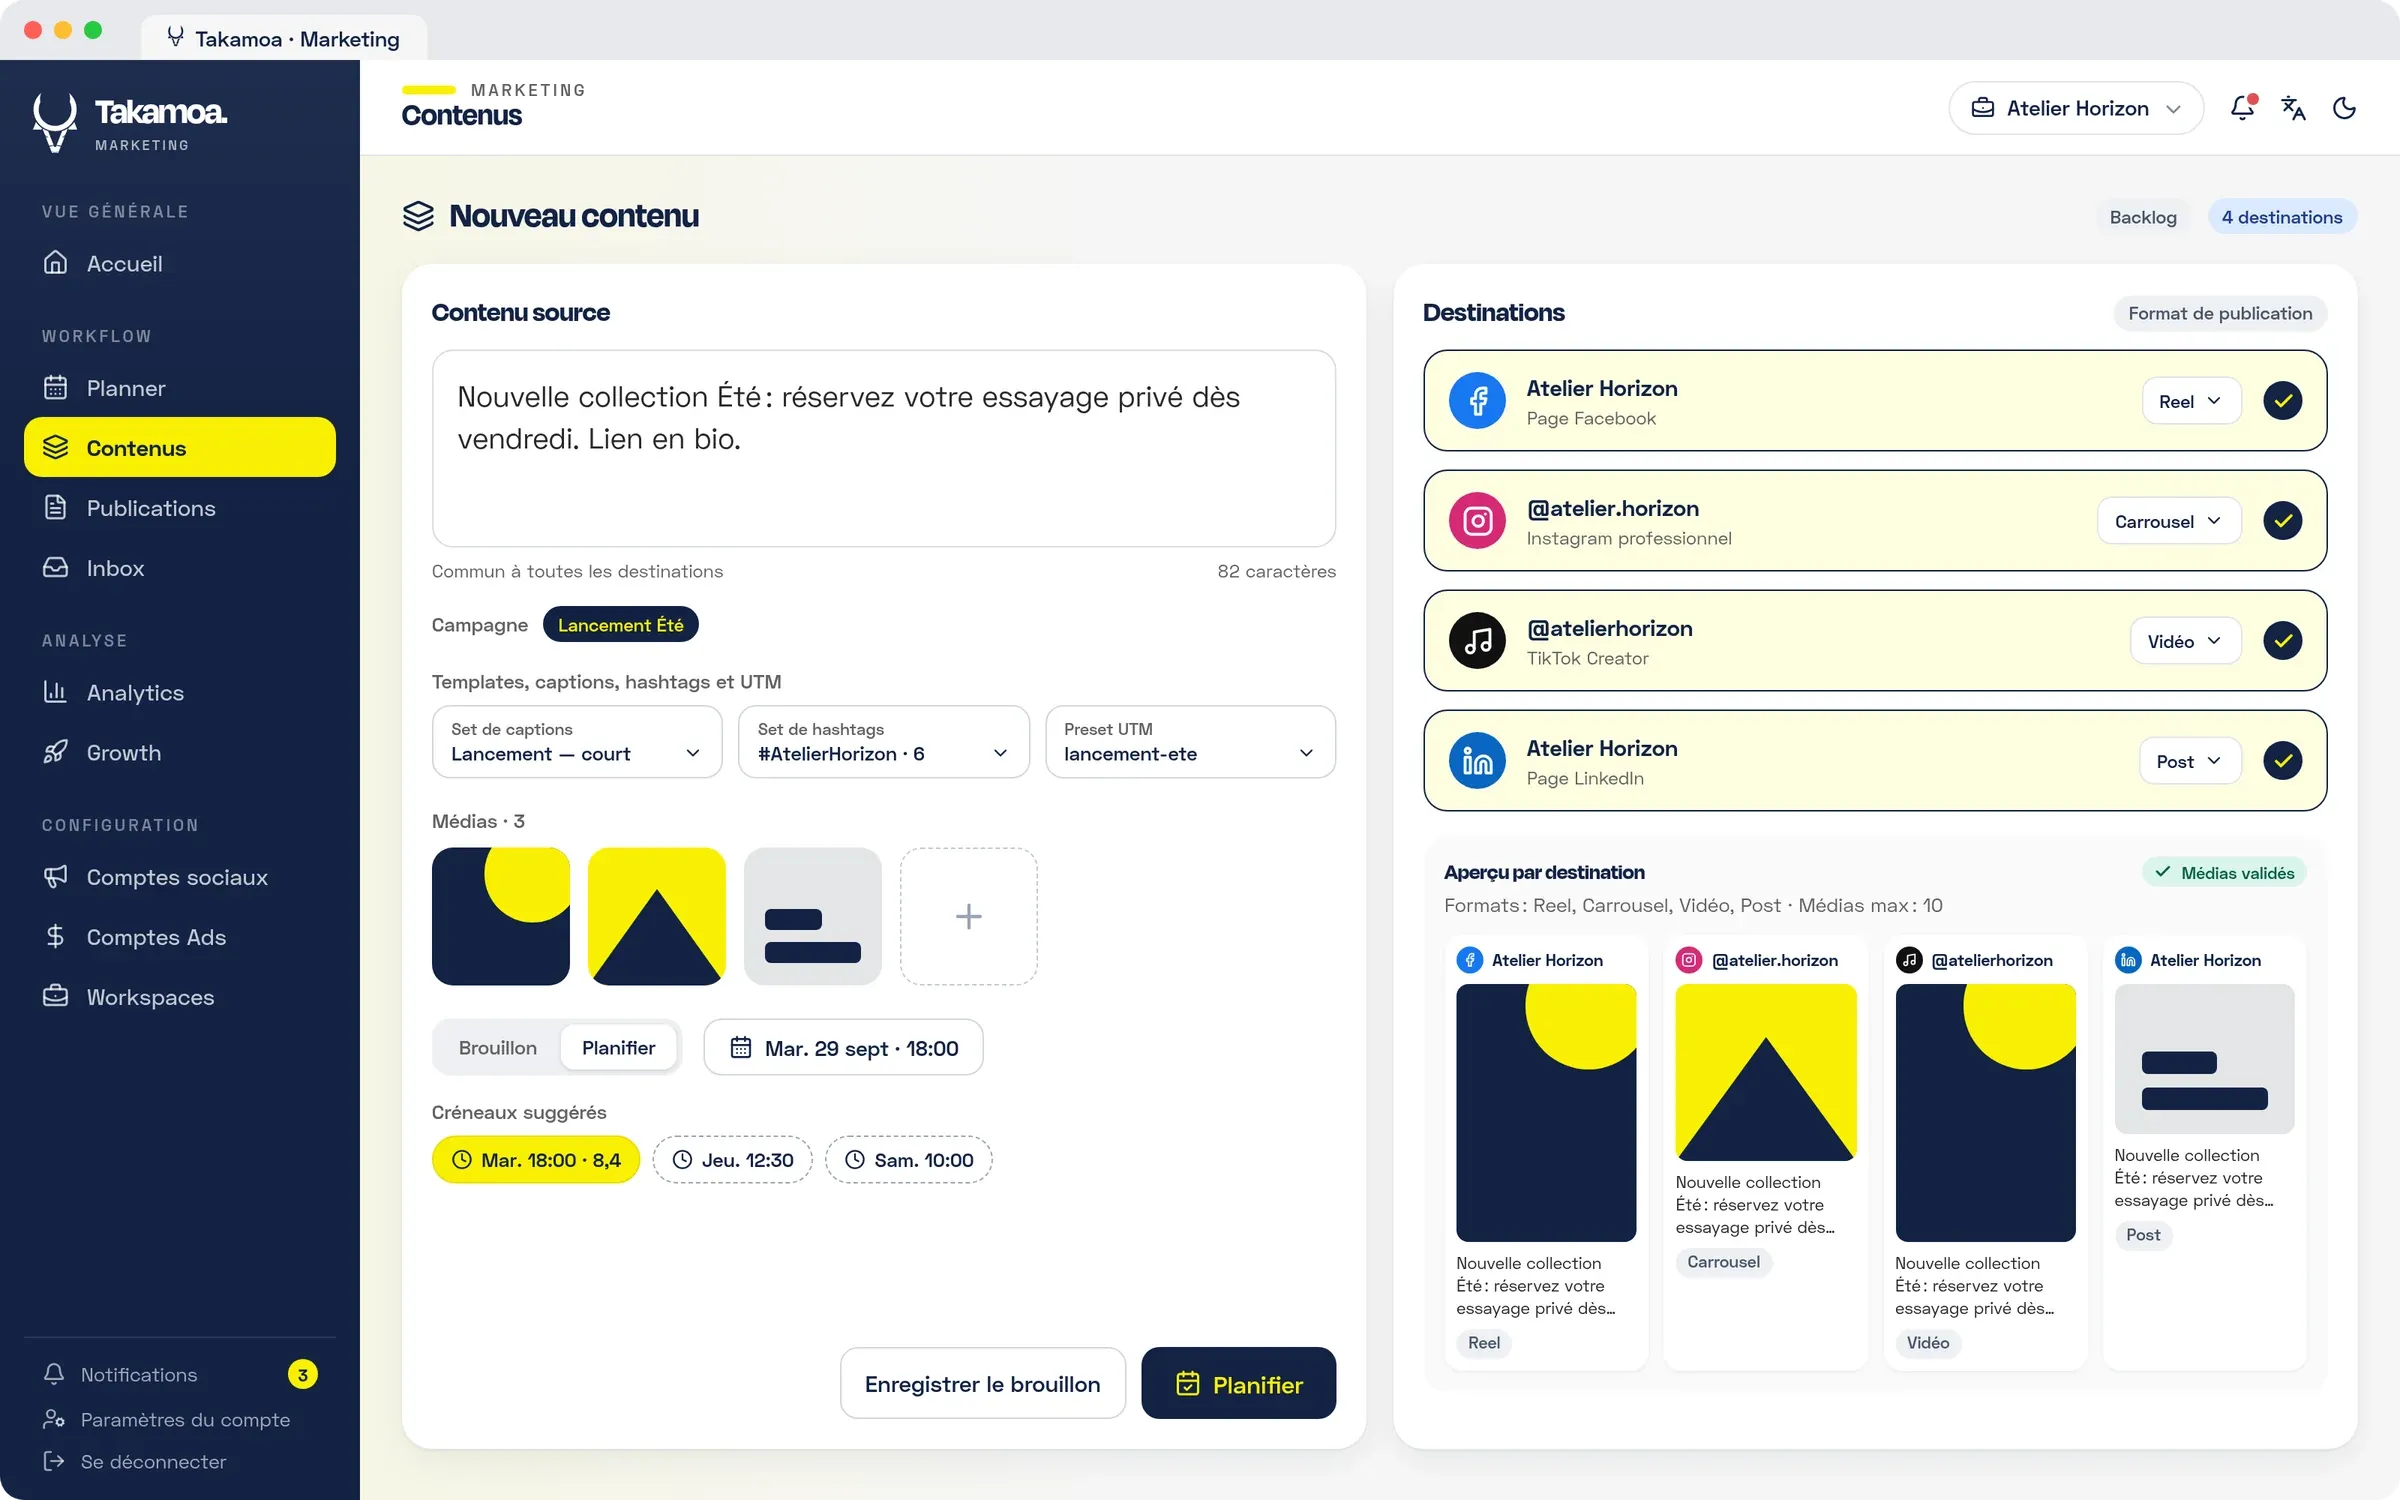Viewport: 2400px width, 1500px height.
Task: Click the Se déconnecter logout icon
Action: [53, 1461]
